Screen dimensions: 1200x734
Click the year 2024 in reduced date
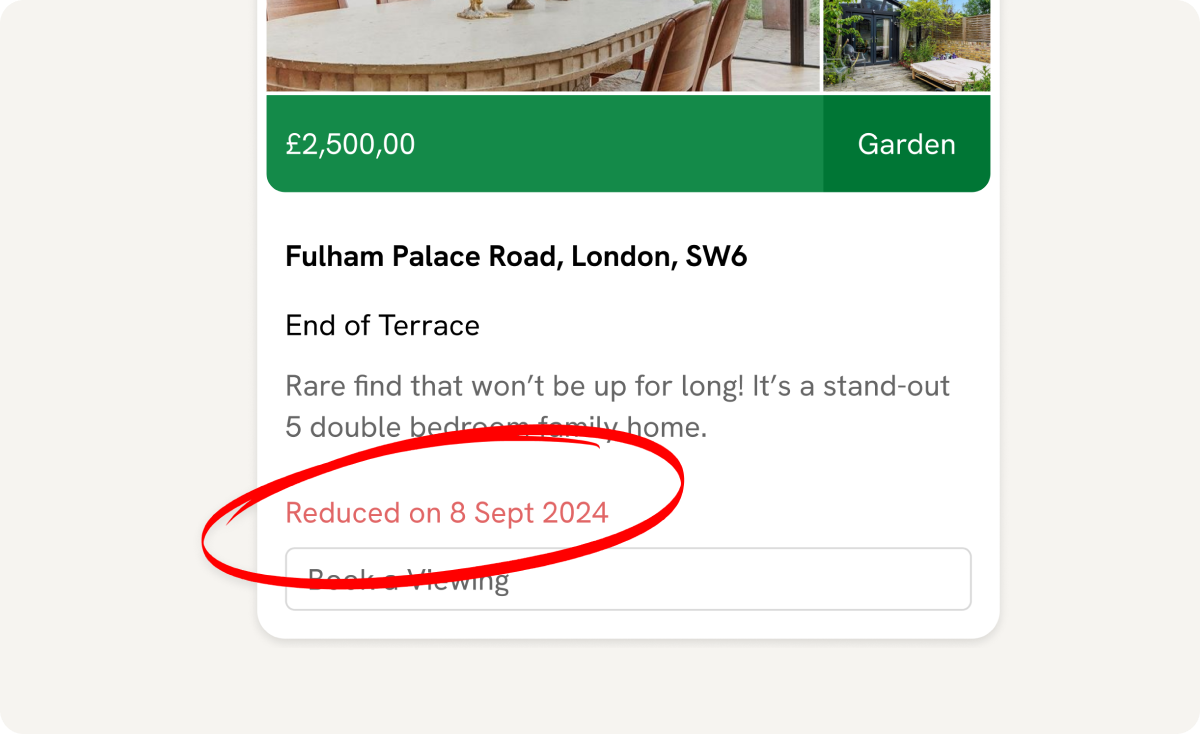[575, 513]
